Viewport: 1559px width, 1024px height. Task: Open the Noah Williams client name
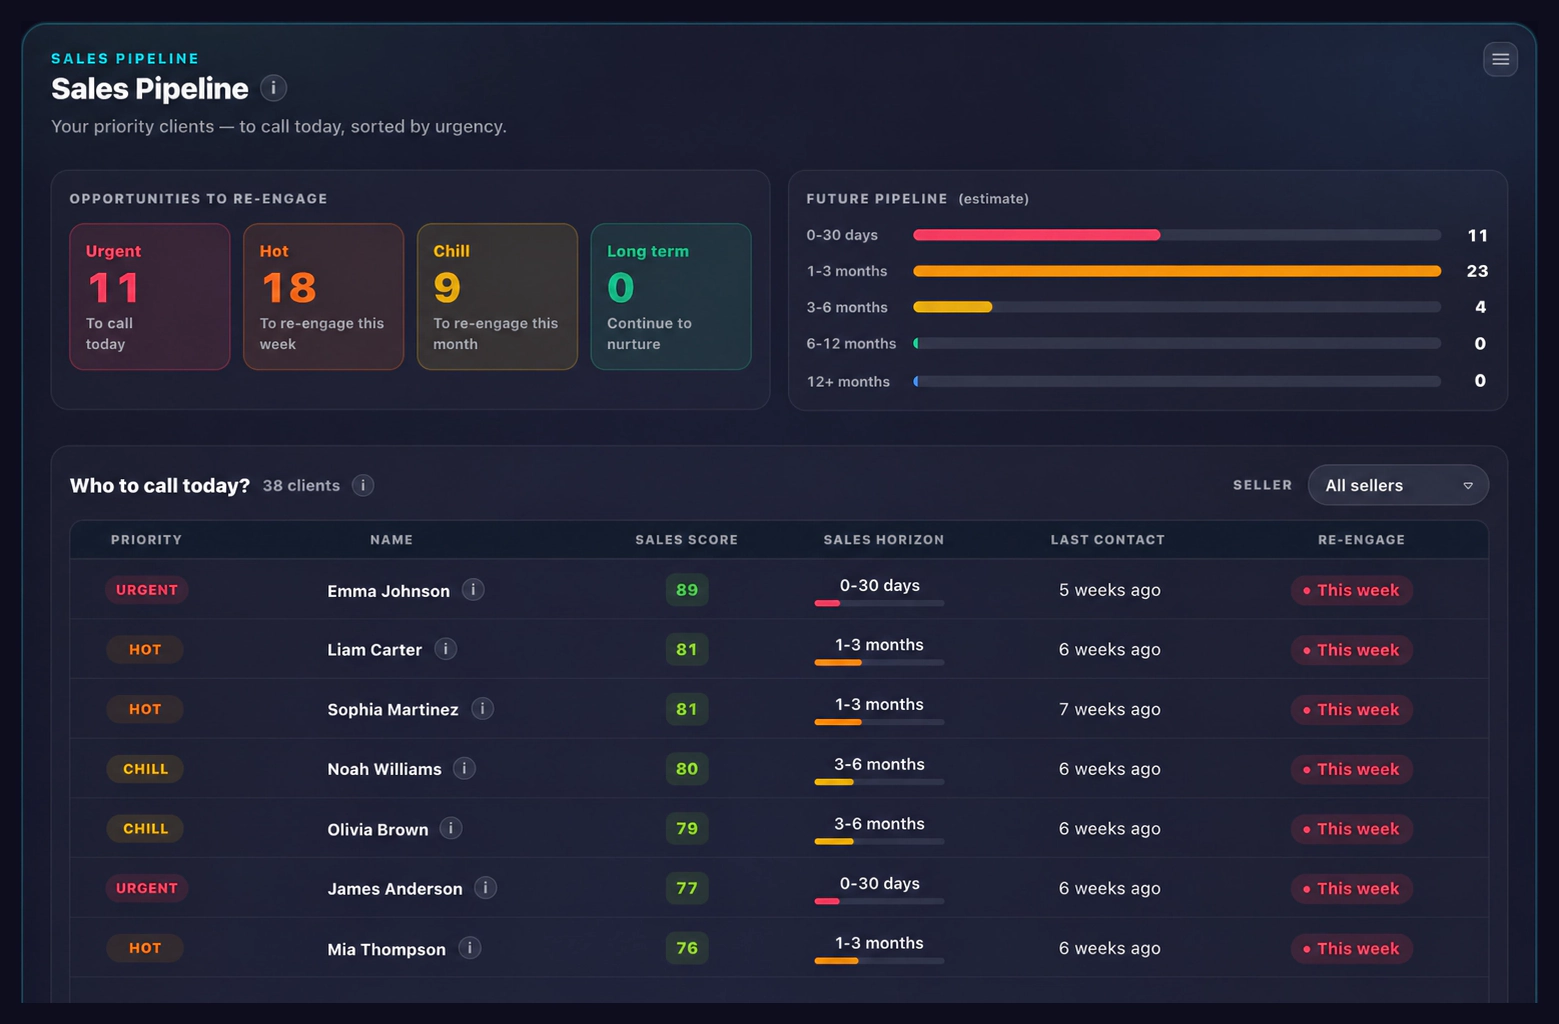(x=384, y=769)
